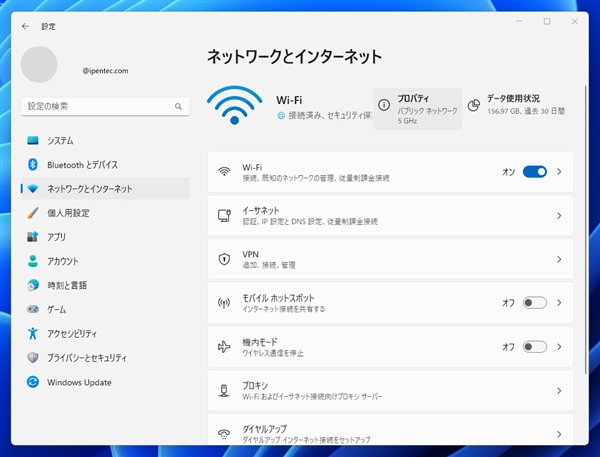Click the アプリ apps icon
The width and height of the screenshot is (600, 457).
pos(33,237)
